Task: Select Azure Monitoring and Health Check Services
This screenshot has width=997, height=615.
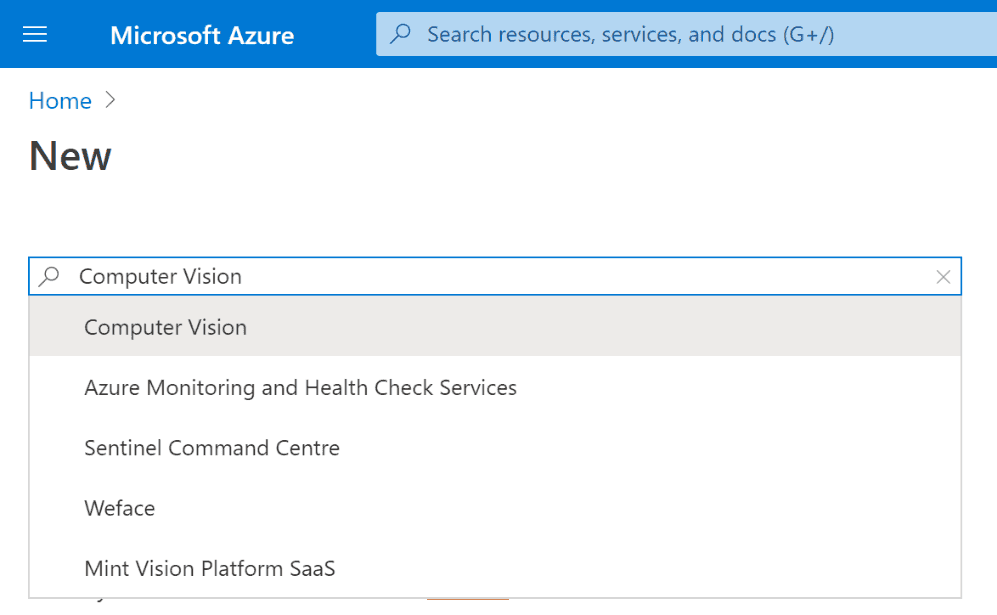Action: click(300, 388)
